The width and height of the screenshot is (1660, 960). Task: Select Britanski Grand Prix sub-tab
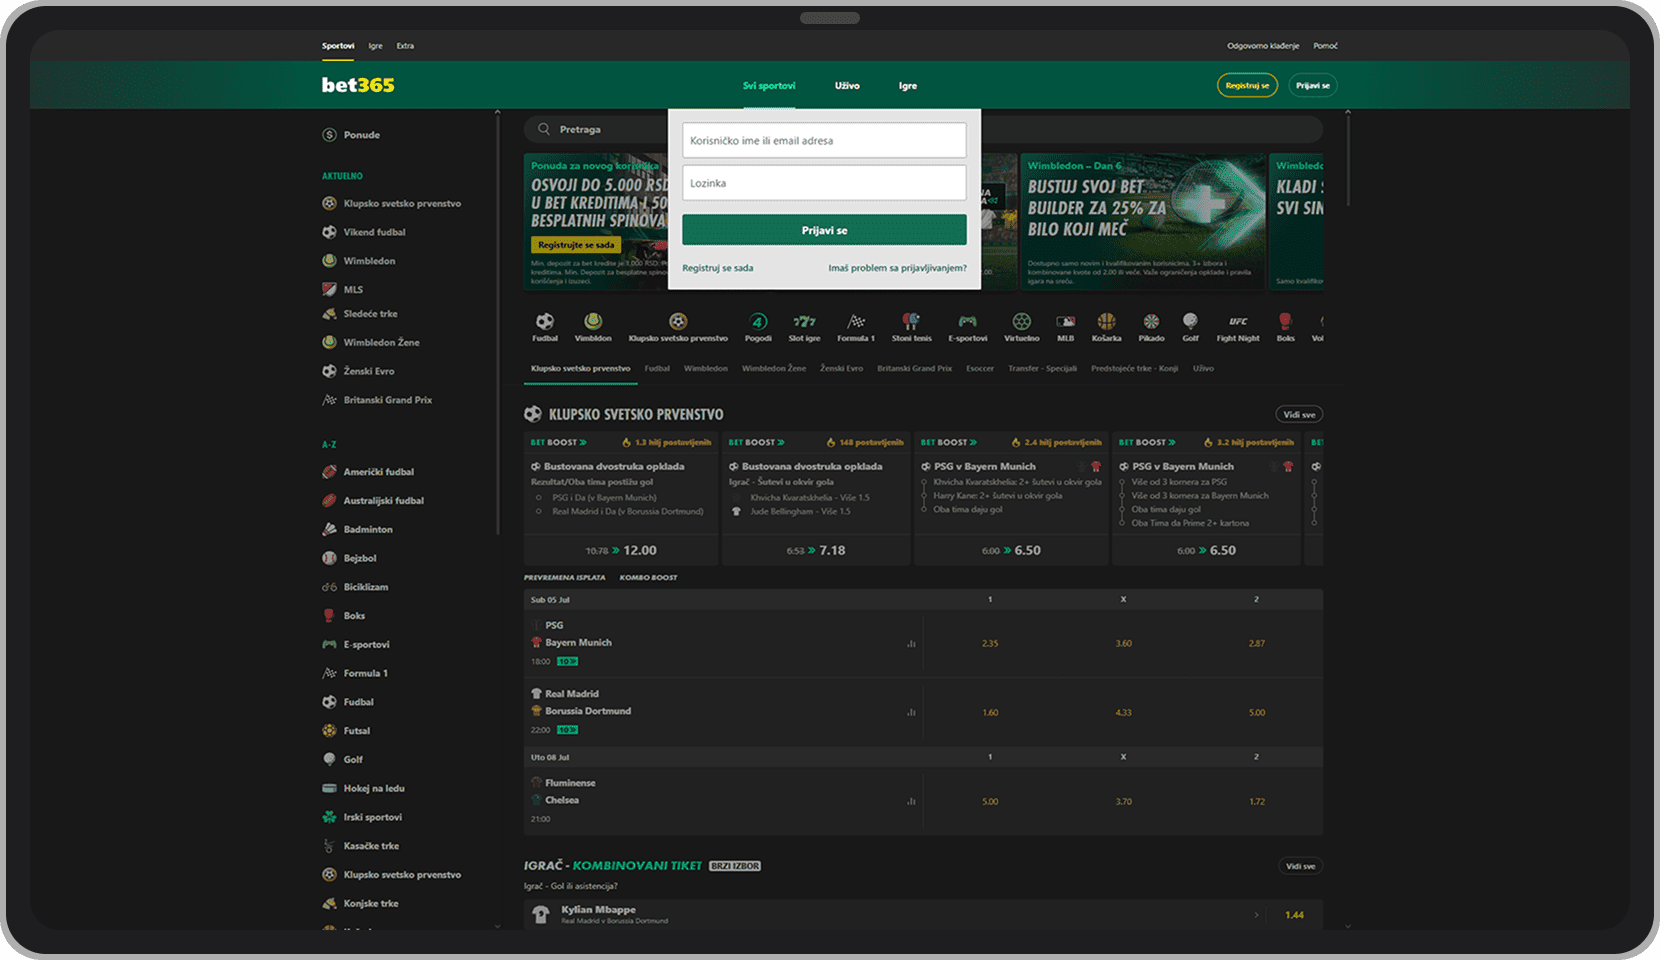click(x=914, y=368)
